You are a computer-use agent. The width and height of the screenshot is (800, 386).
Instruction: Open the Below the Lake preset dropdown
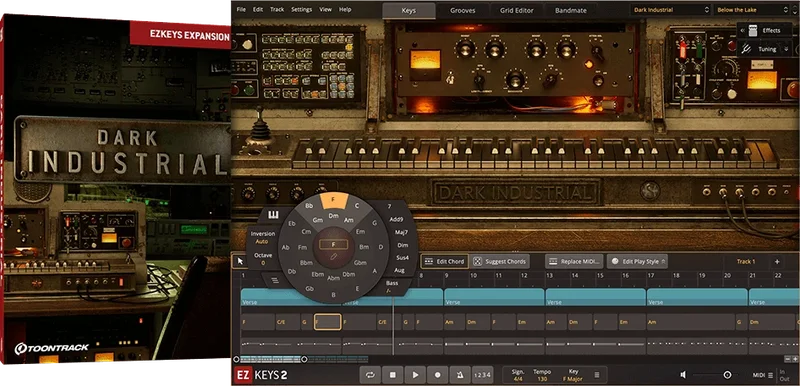[753, 10]
